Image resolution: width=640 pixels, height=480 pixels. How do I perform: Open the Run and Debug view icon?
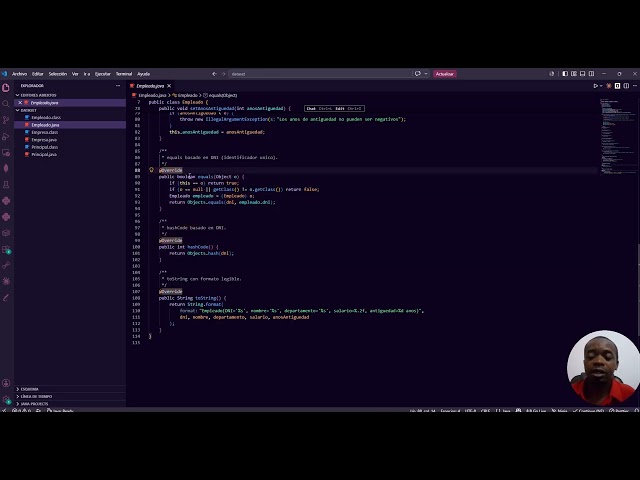pos(6,136)
